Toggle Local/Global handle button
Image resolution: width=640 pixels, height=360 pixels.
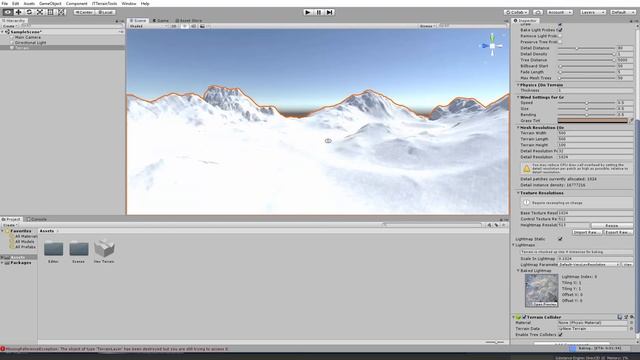tap(105, 12)
